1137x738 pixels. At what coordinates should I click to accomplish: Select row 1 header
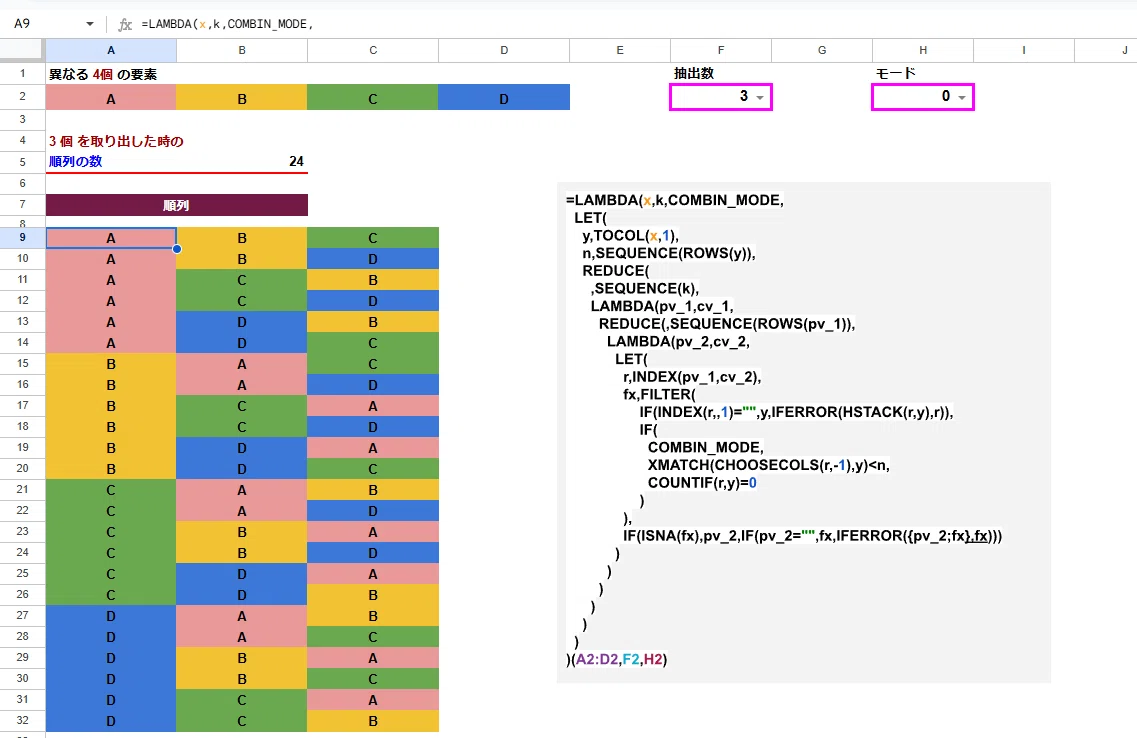[x=22, y=73]
